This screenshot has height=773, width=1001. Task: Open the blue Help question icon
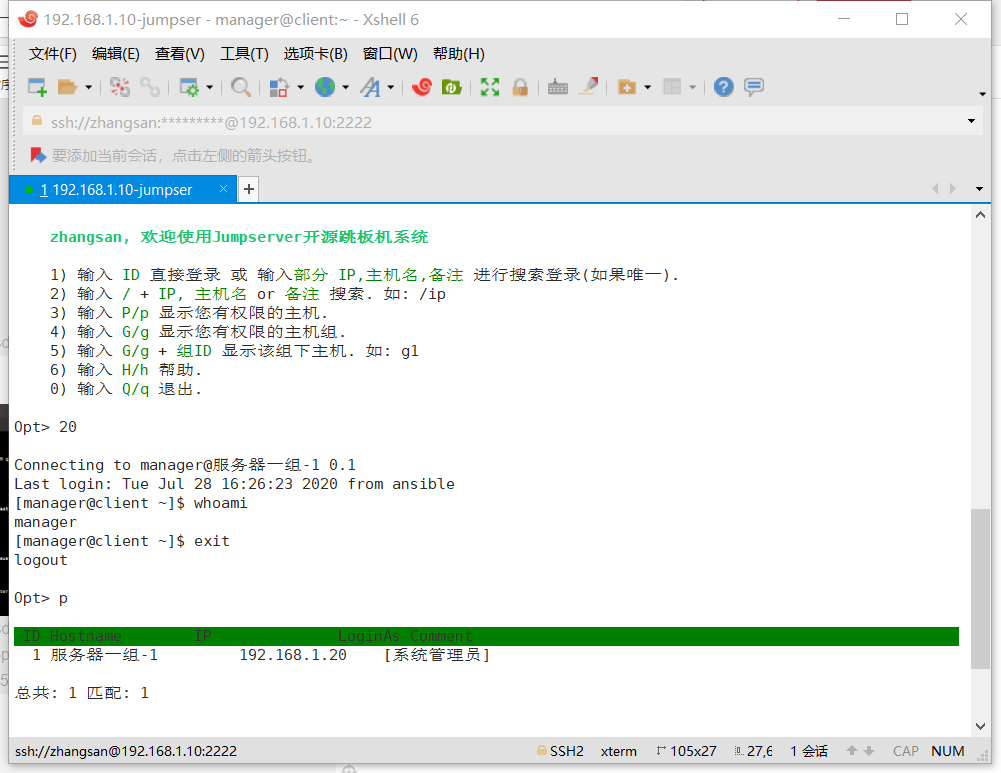click(x=723, y=87)
